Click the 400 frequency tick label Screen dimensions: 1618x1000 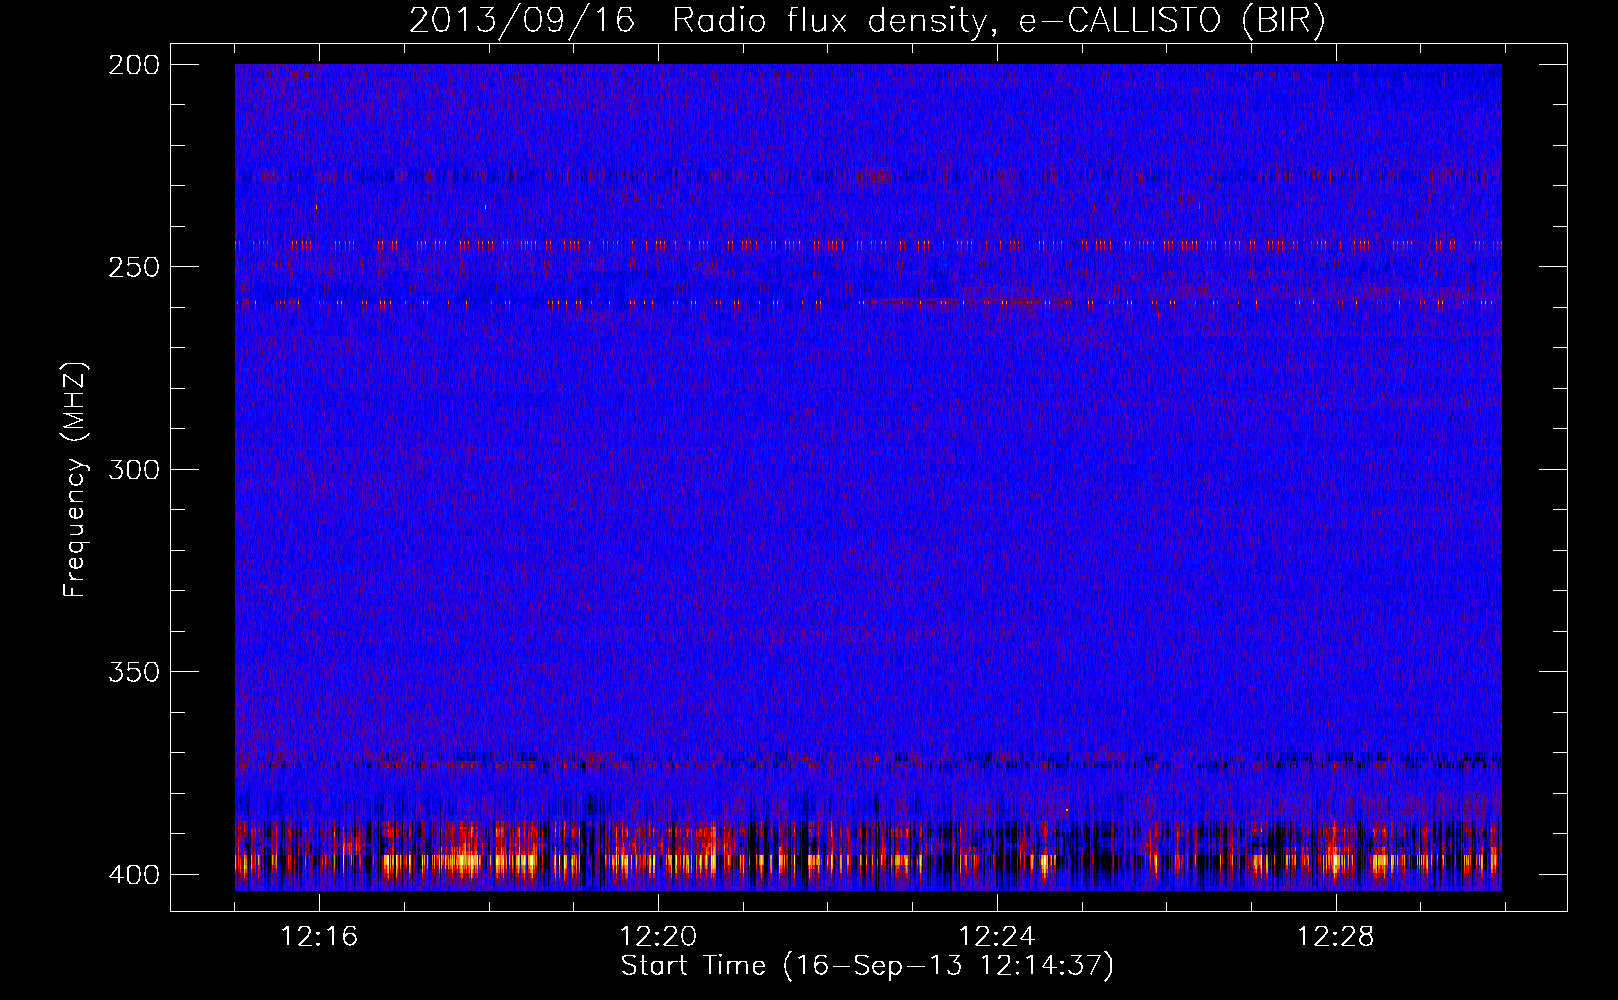[133, 875]
